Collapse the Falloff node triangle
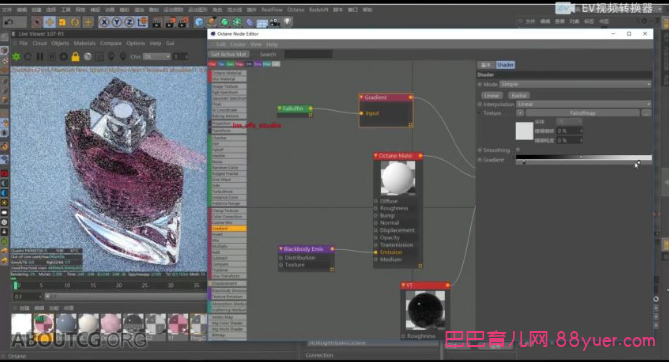Image resolution: width=669 pixels, height=362 pixels. 280,109
